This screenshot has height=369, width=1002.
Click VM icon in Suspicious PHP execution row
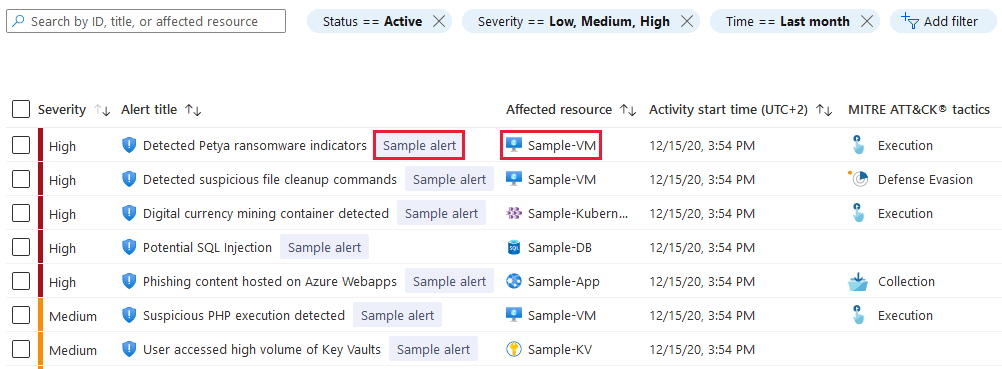point(514,315)
